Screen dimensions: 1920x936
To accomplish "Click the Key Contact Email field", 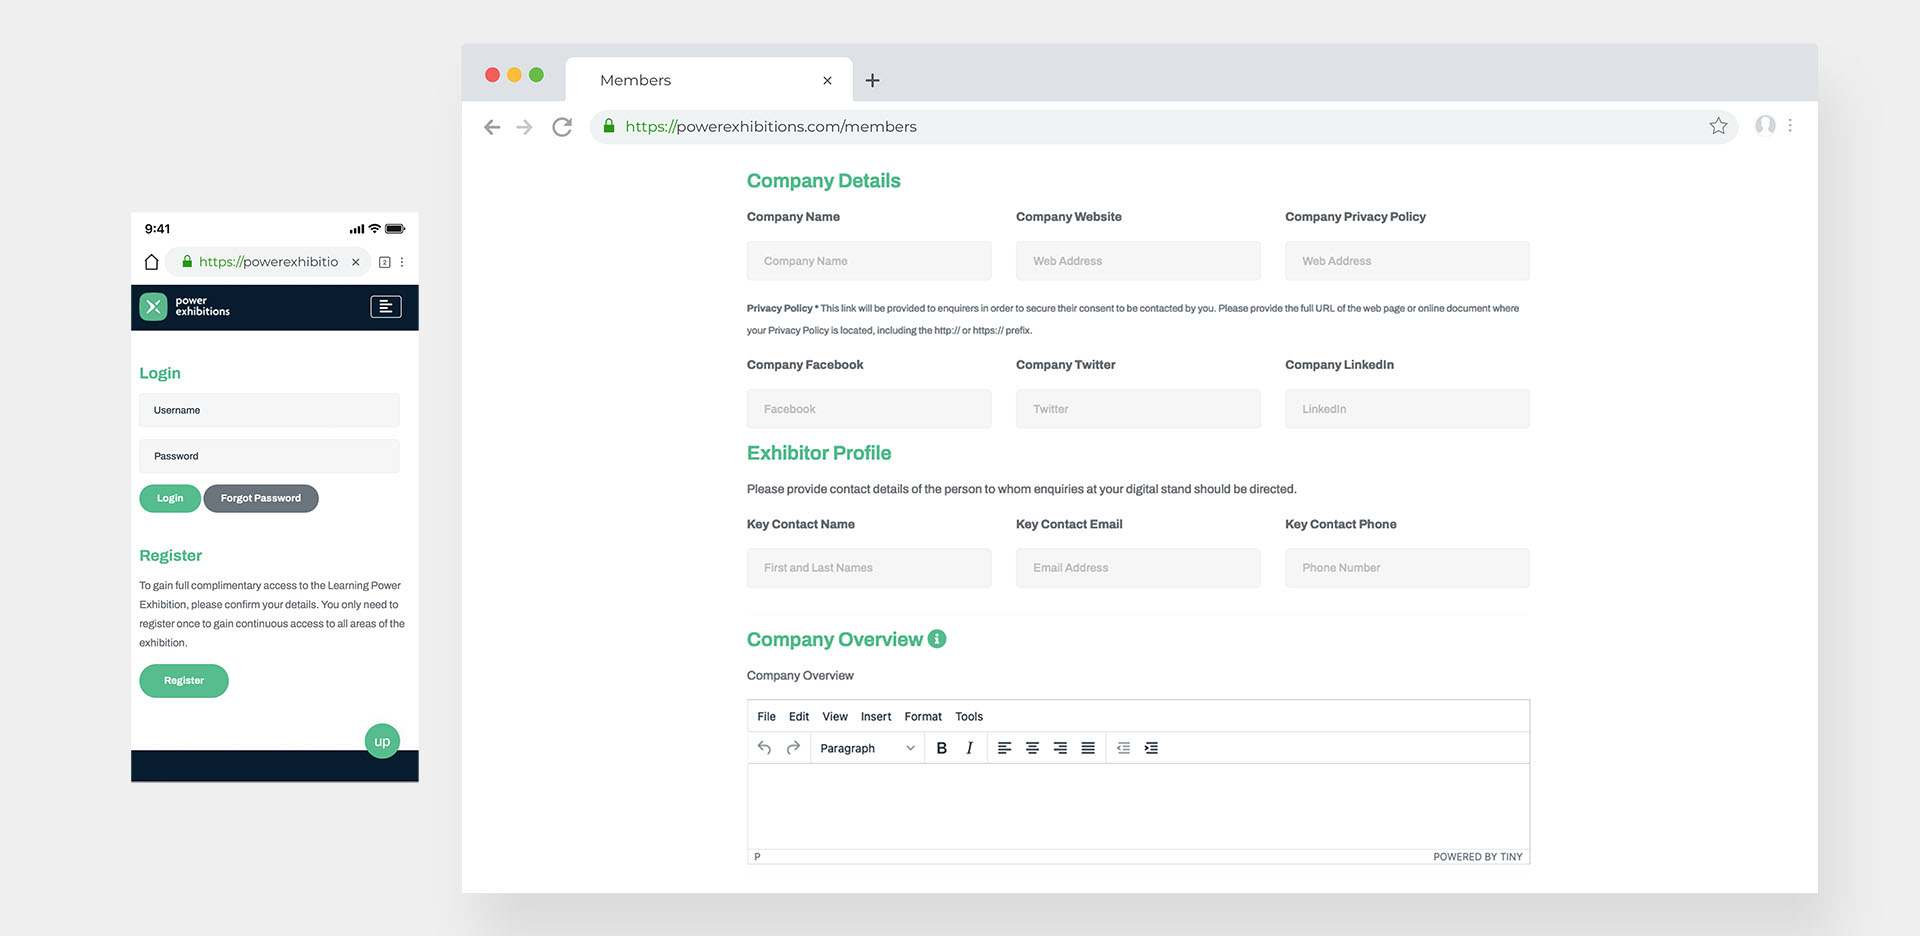I will 1138,568.
